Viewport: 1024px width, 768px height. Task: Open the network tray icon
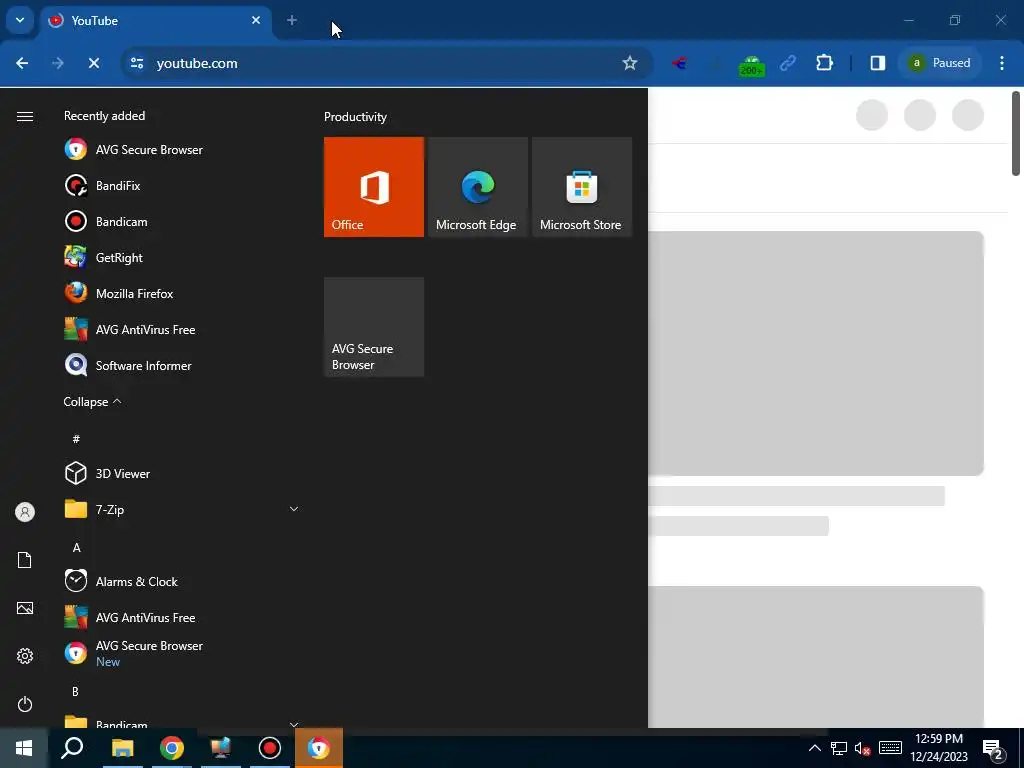coord(839,748)
